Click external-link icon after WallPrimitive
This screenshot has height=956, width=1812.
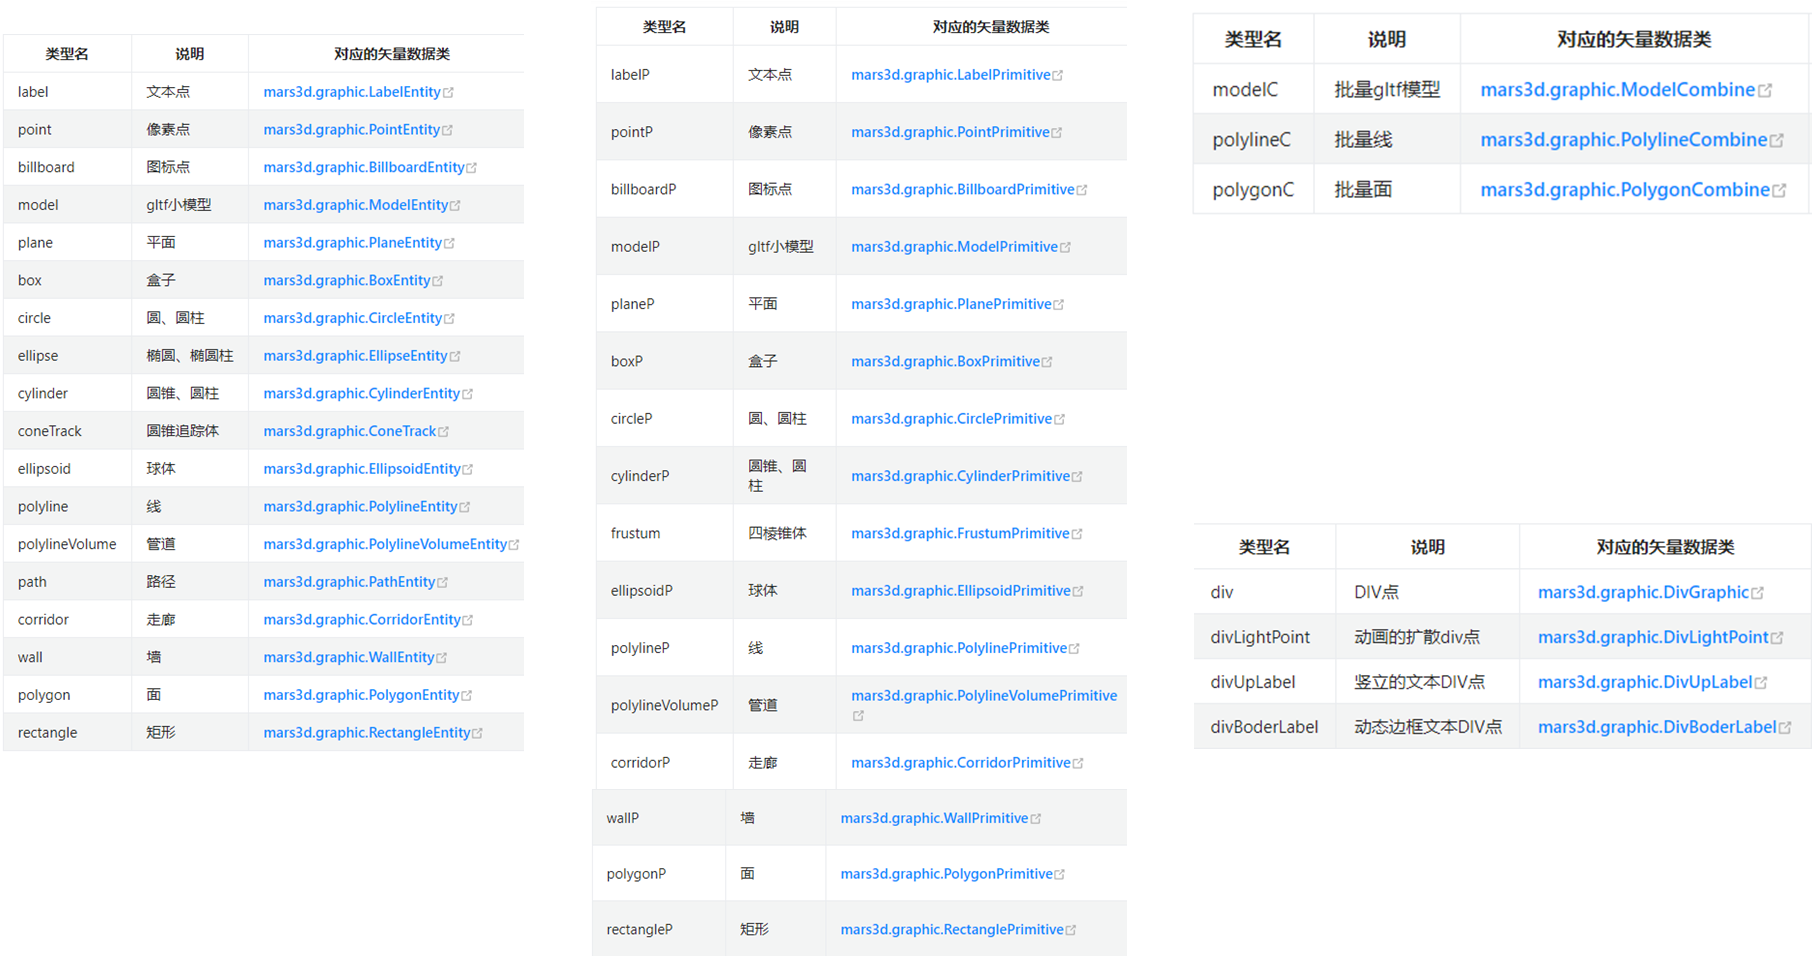(1035, 819)
